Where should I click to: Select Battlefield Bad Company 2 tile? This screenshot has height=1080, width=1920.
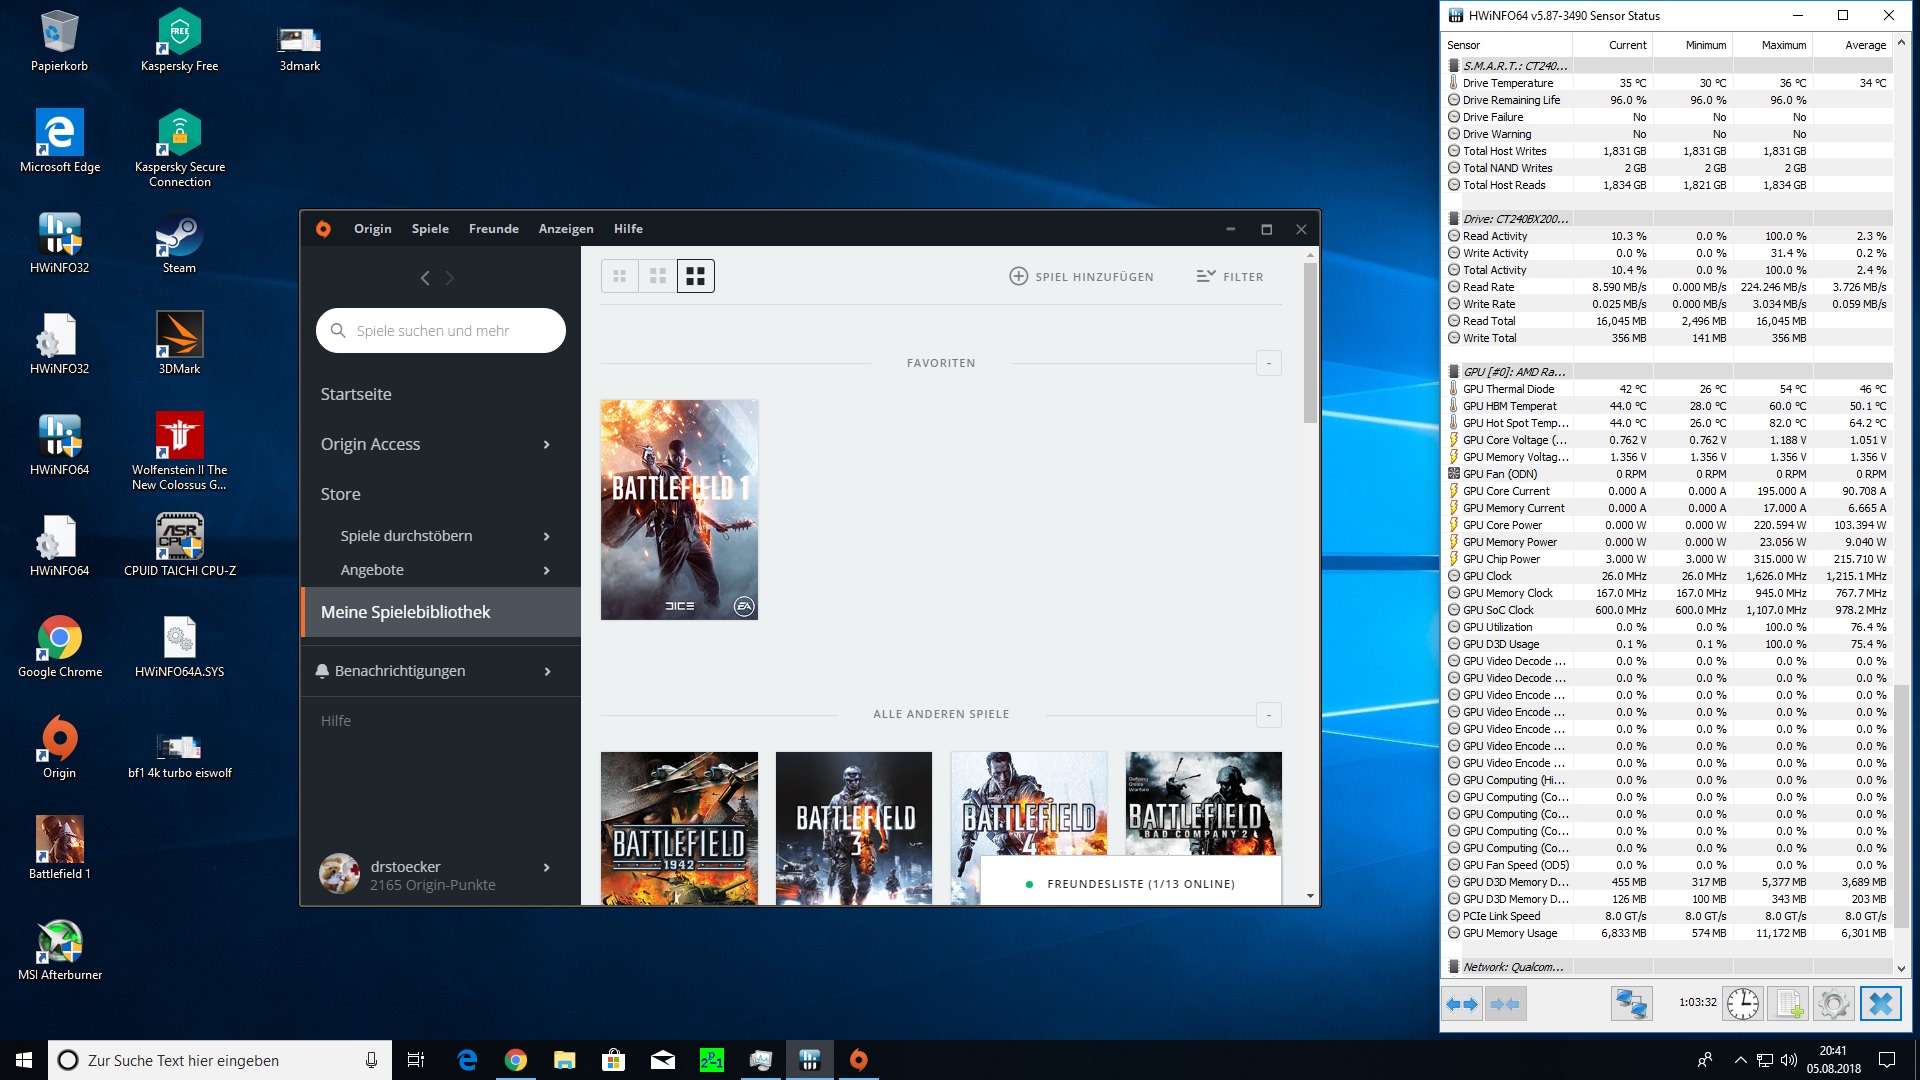[1203, 803]
